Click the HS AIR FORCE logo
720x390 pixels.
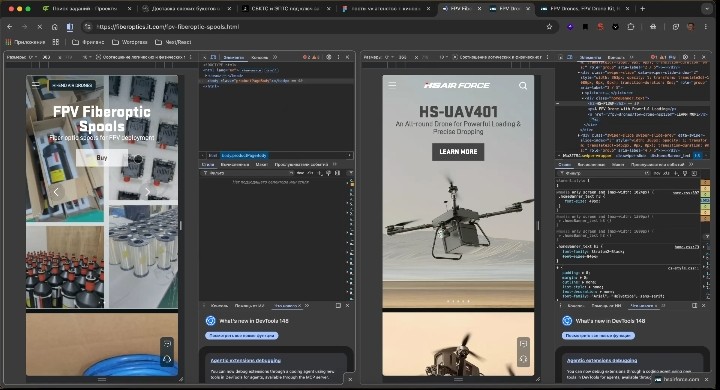[x=456, y=85]
